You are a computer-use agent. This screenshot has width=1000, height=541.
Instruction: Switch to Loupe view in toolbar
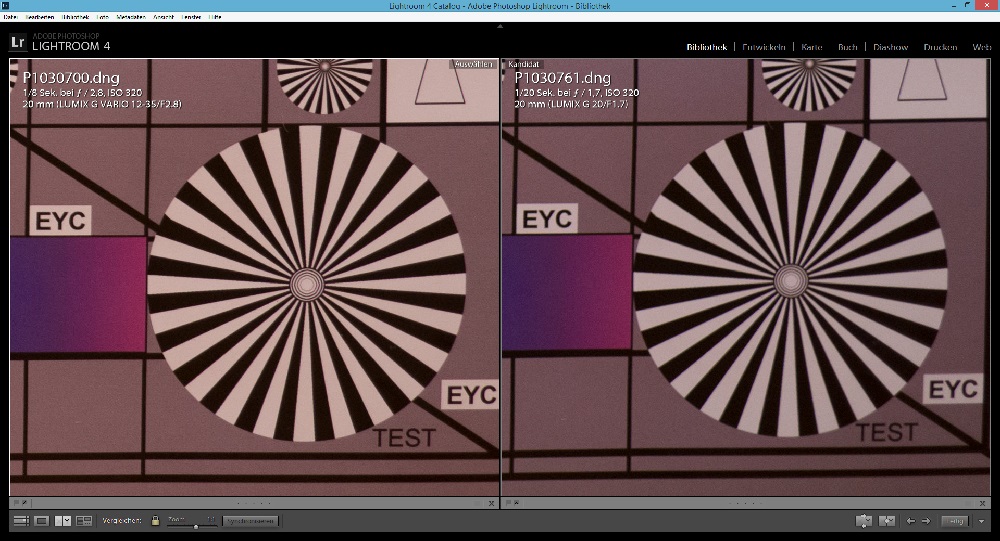[42, 521]
